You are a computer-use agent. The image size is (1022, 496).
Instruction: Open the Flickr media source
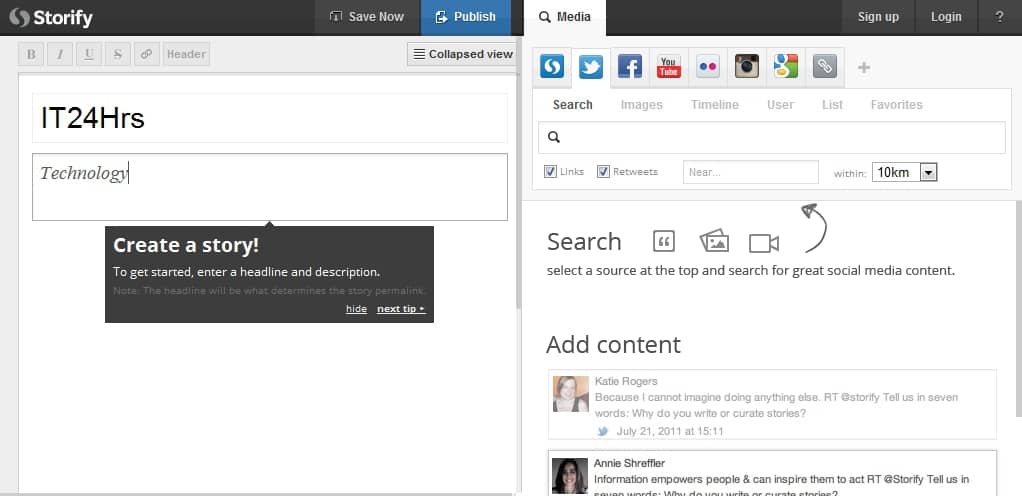pos(707,68)
